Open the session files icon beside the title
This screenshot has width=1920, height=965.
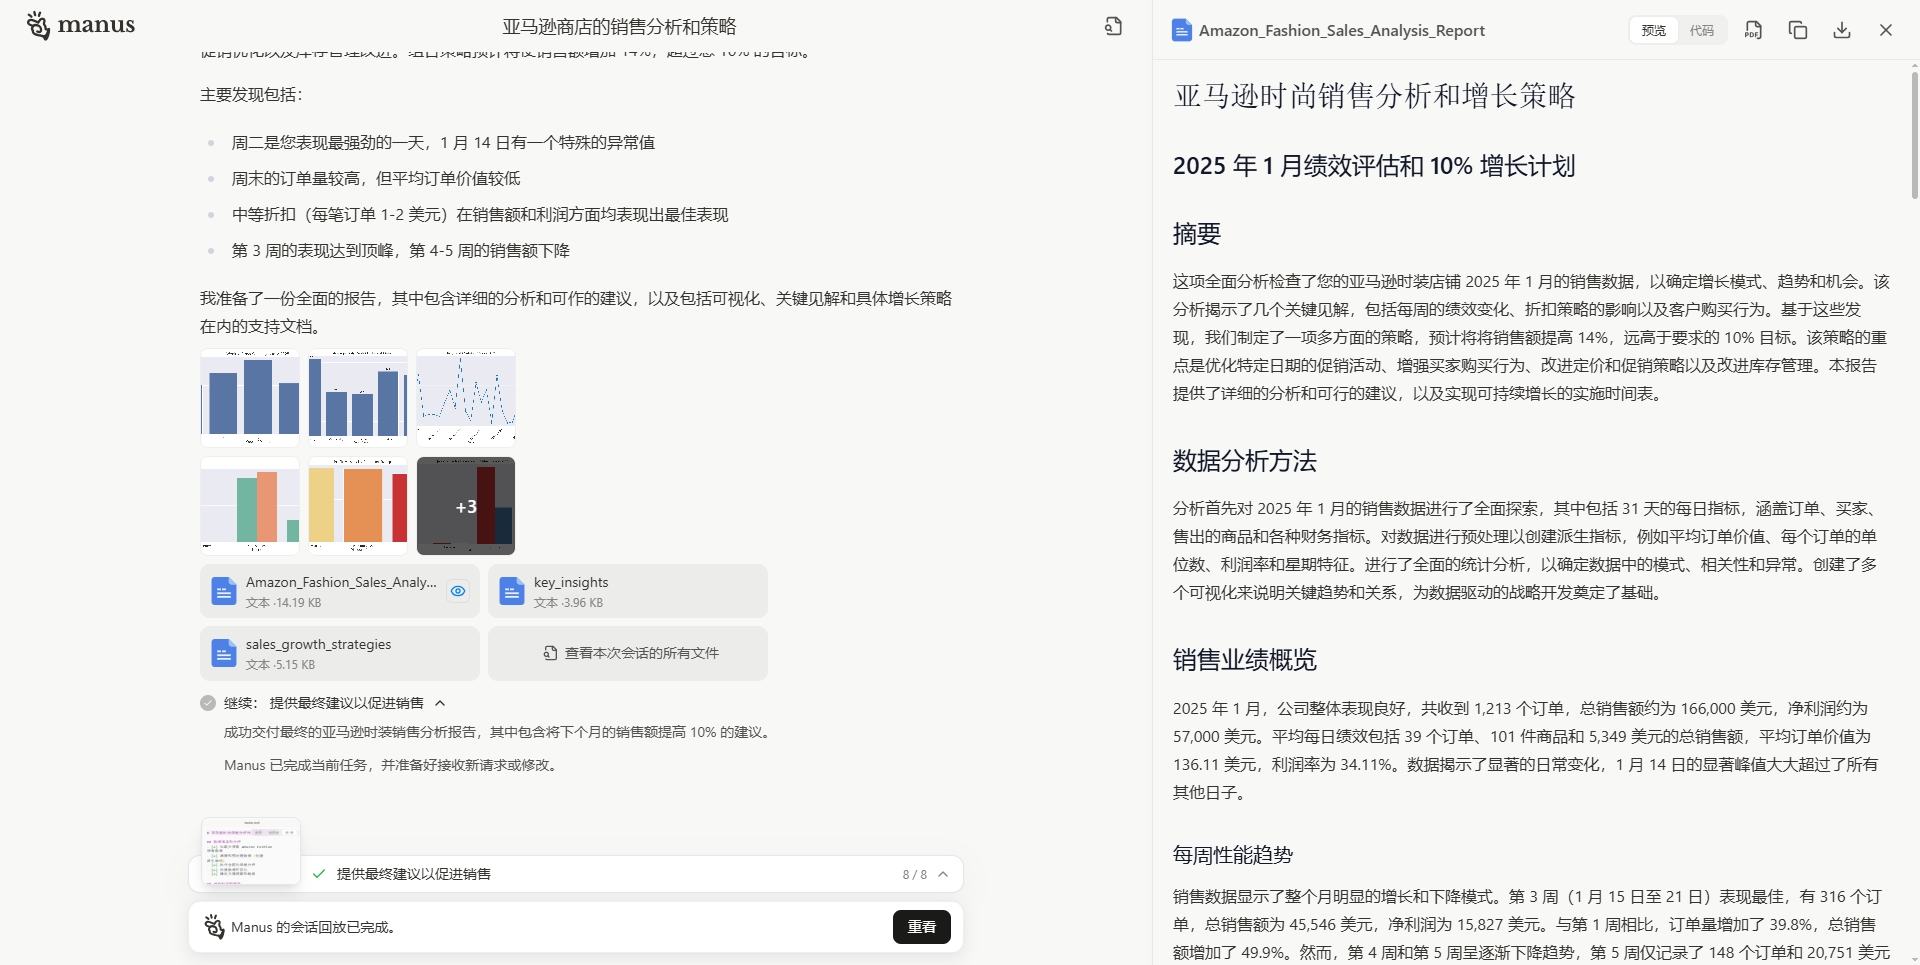click(1113, 27)
